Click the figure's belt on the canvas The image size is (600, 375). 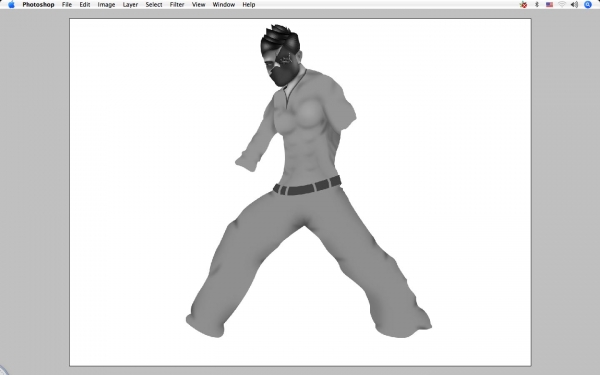[x=307, y=186]
